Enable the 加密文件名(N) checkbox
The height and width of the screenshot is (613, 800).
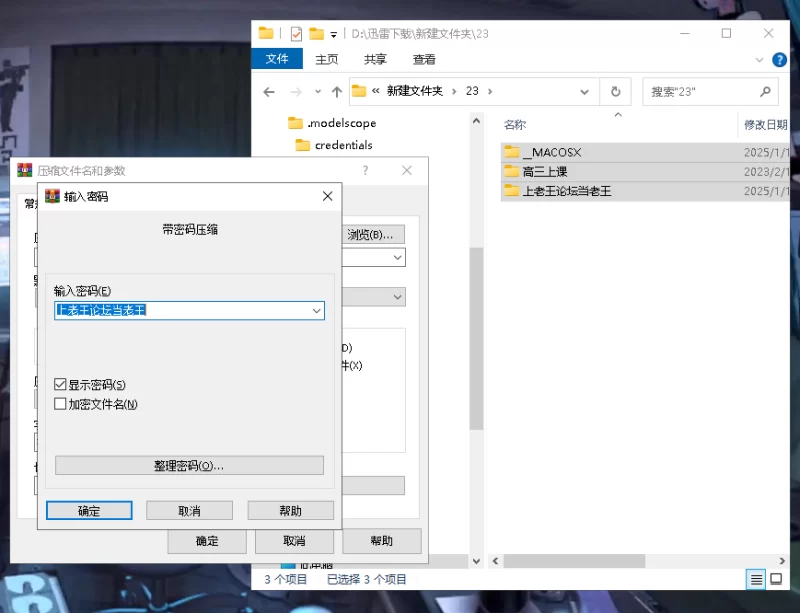click(60, 404)
